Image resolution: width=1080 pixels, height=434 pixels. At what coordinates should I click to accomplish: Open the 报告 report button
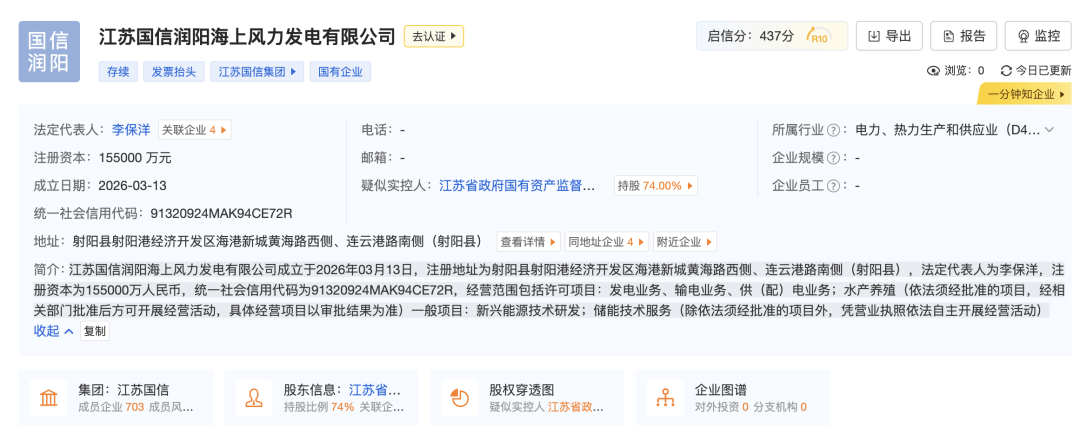[x=962, y=36]
